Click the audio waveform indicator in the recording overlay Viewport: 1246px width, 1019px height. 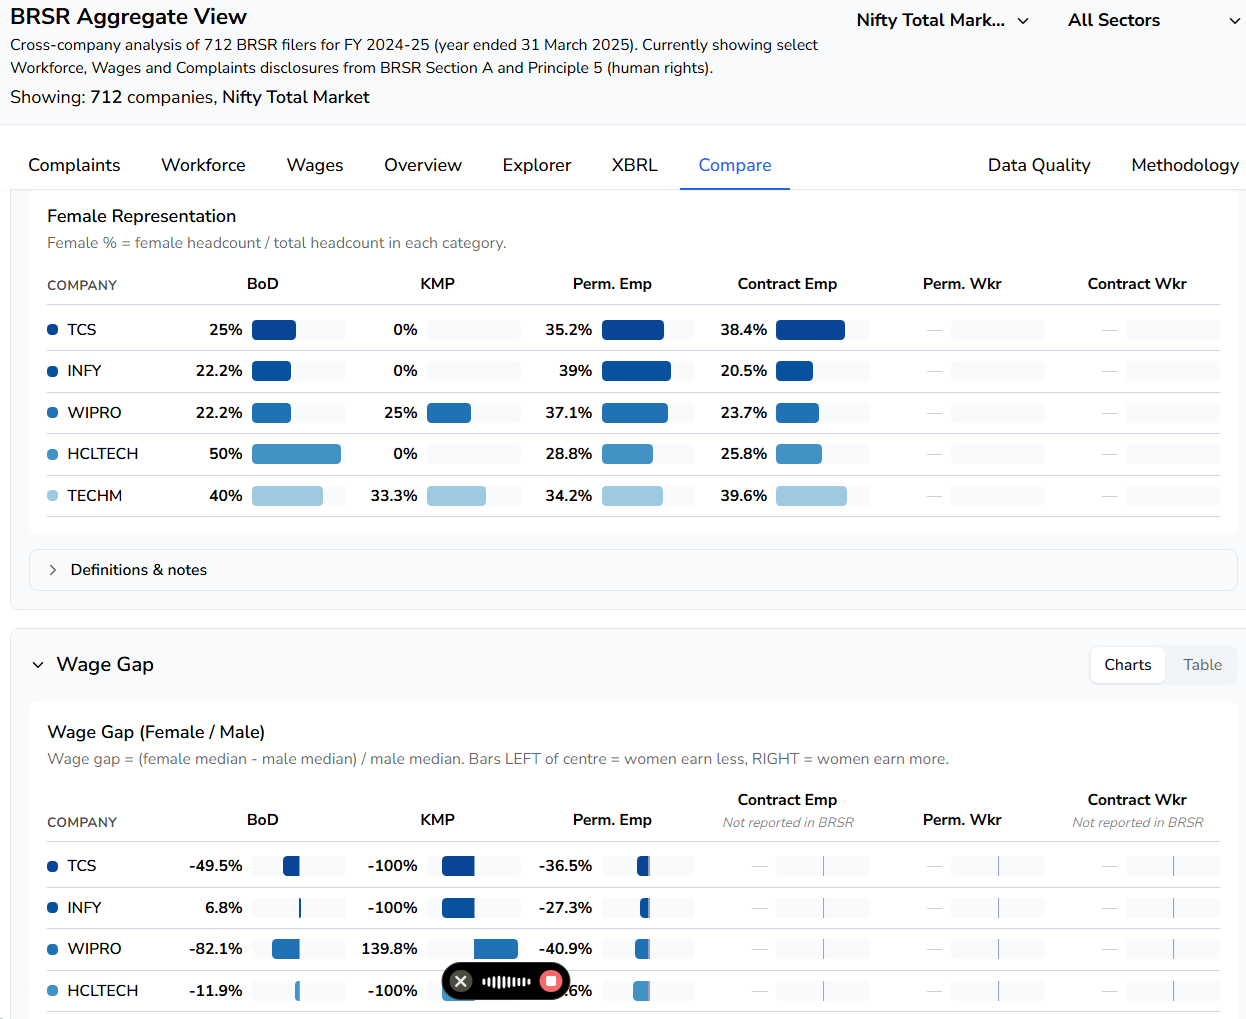506,982
